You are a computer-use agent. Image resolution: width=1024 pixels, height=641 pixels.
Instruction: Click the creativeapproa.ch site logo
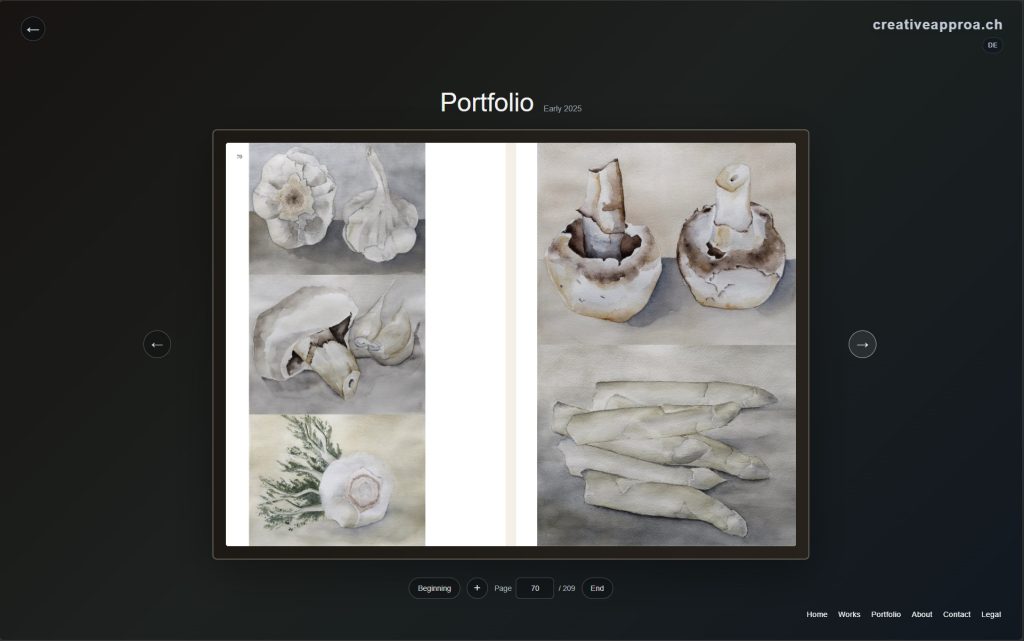pyautogui.click(x=937, y=25)
